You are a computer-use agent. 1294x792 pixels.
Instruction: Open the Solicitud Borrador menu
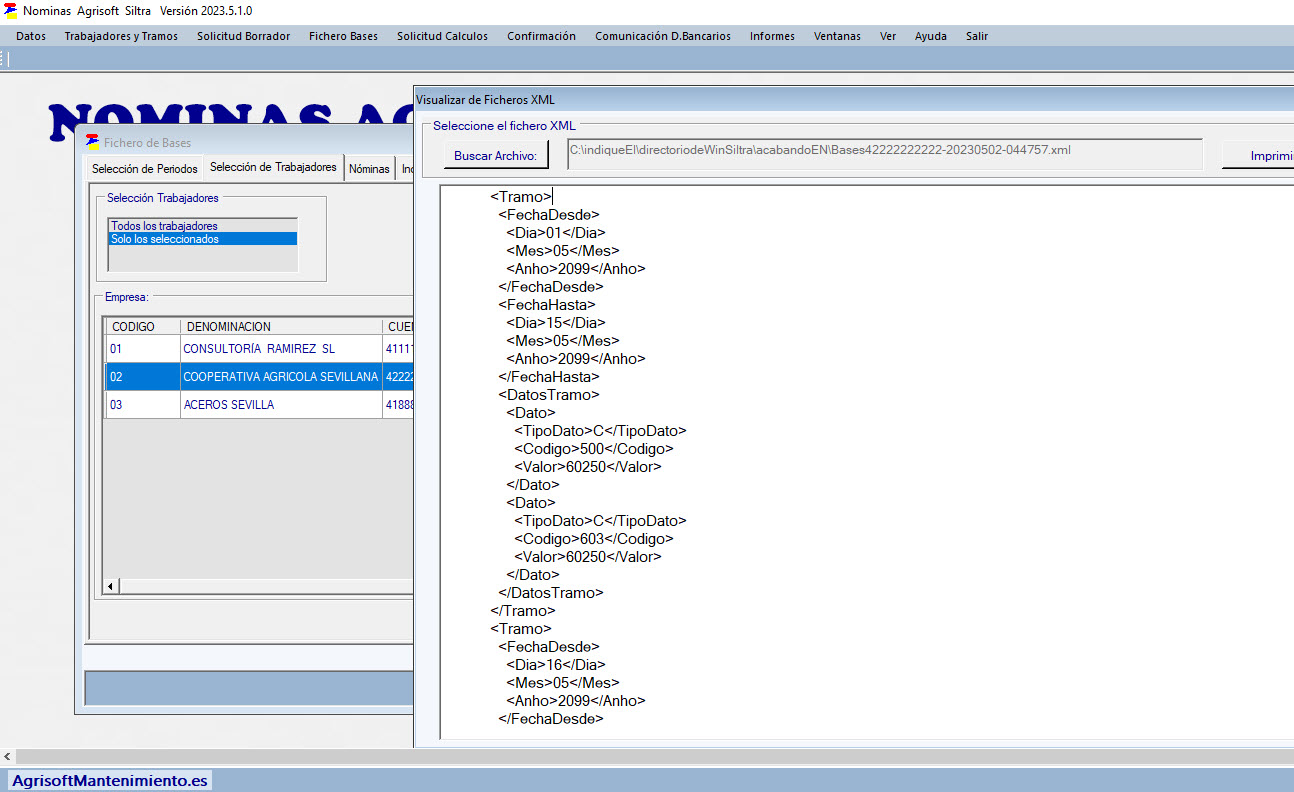click(243, 36)
